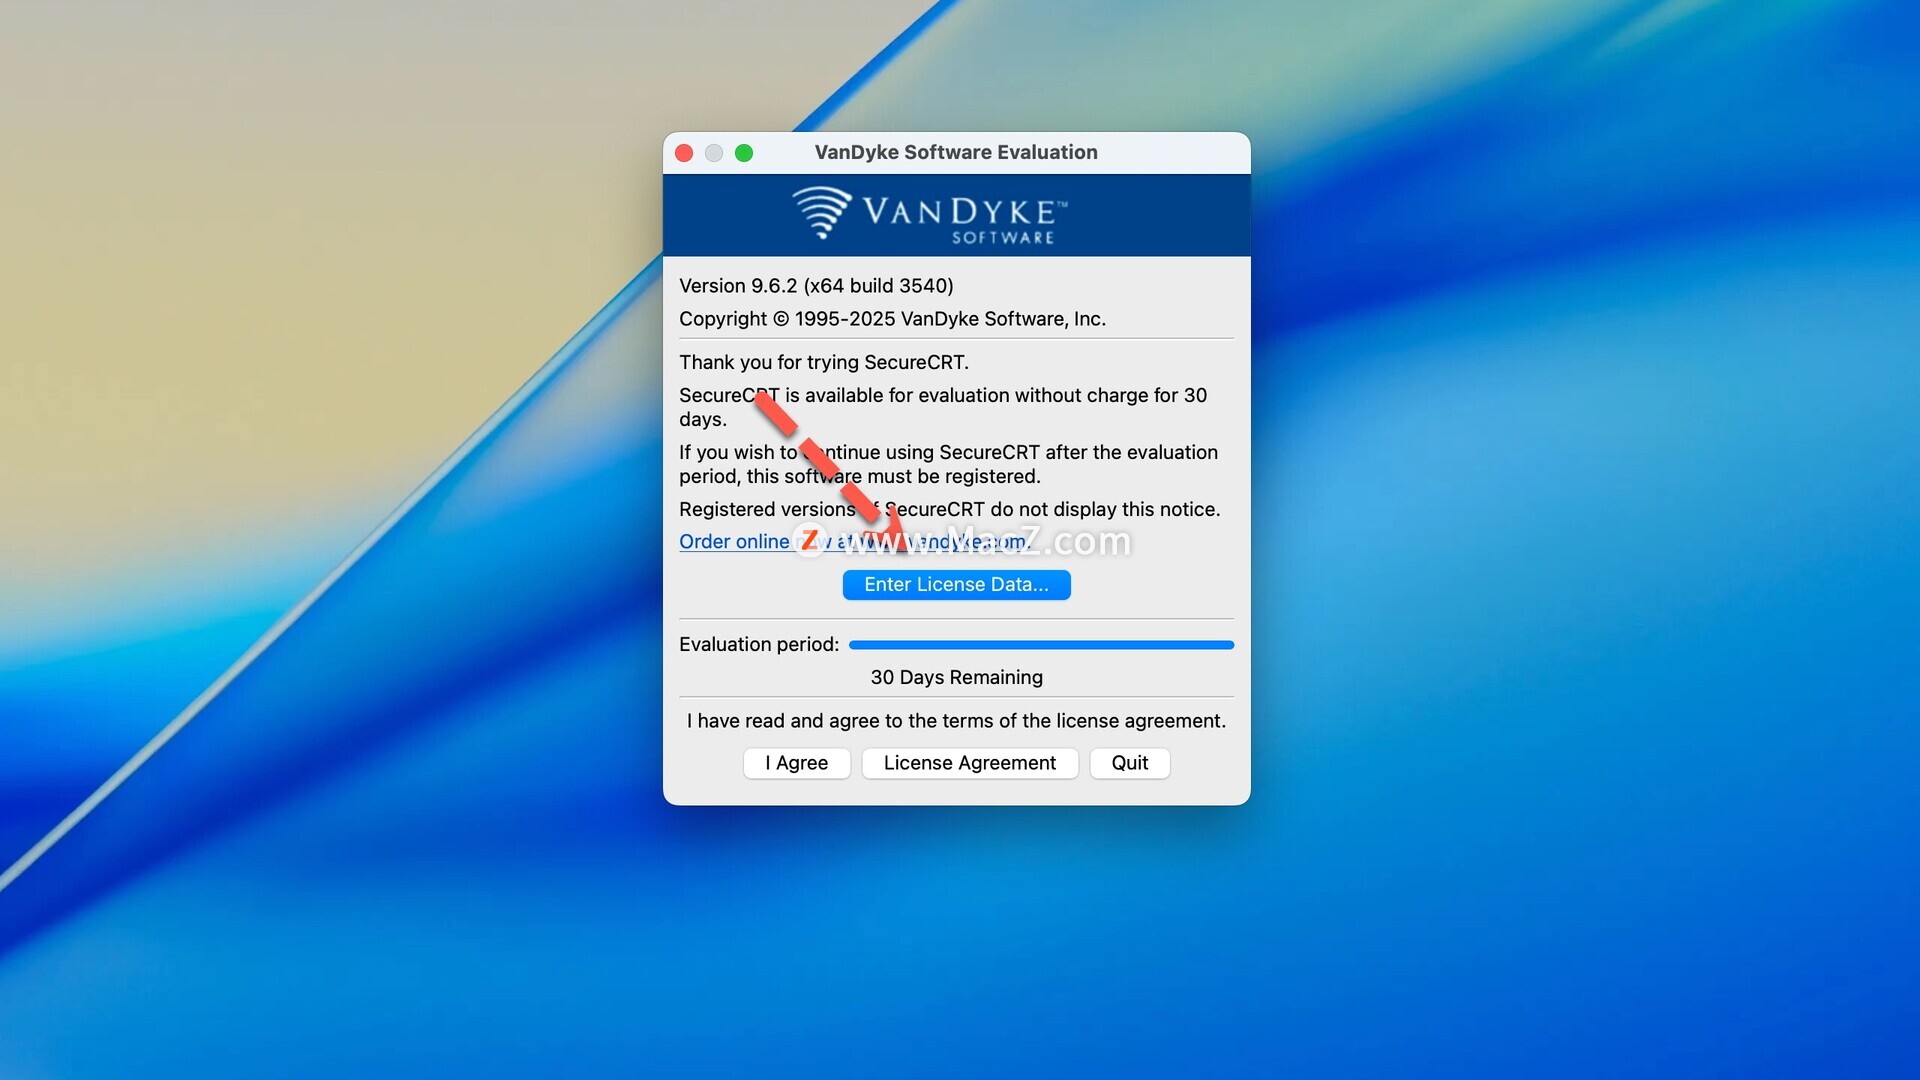Close the VanDyke Software Evaluation window

click(684, 153)
